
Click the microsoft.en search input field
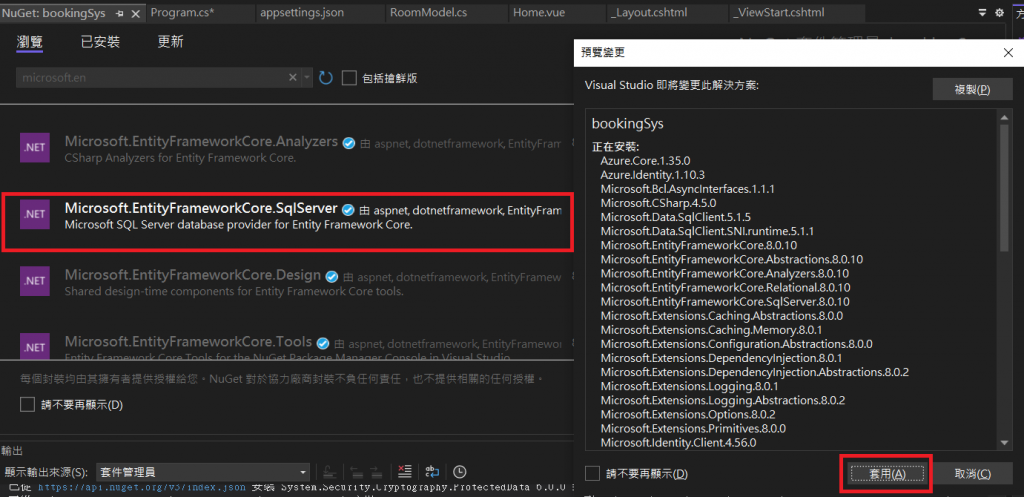tap(152, 78)
